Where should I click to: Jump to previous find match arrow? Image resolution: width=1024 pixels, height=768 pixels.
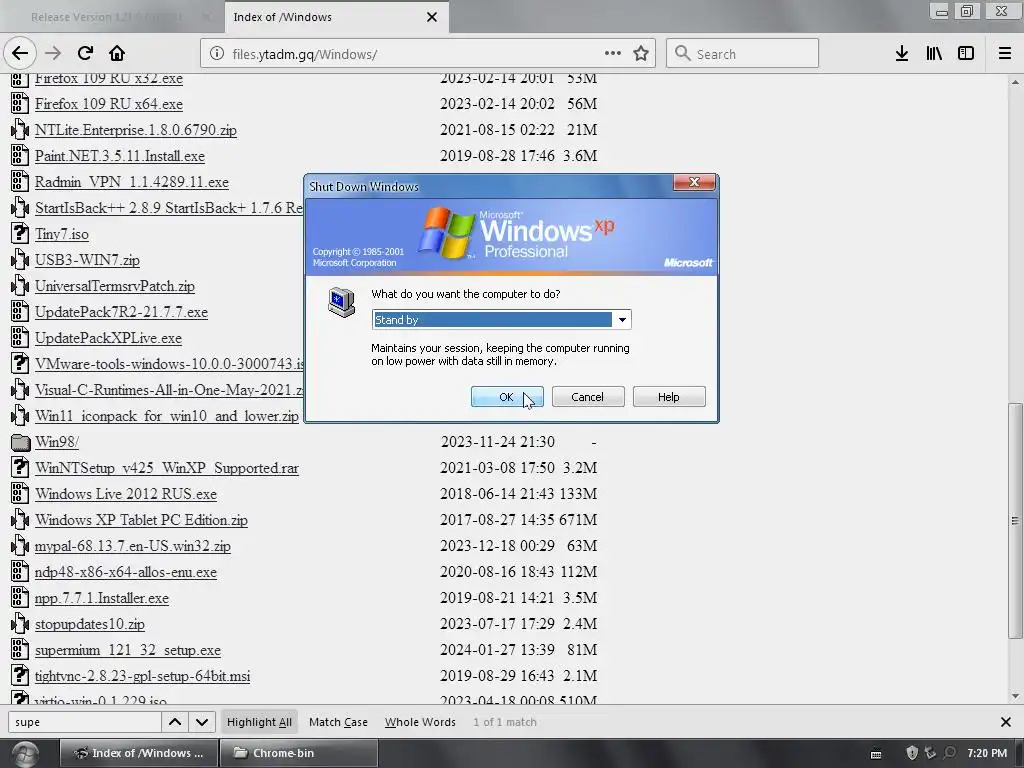pos(175,722)
